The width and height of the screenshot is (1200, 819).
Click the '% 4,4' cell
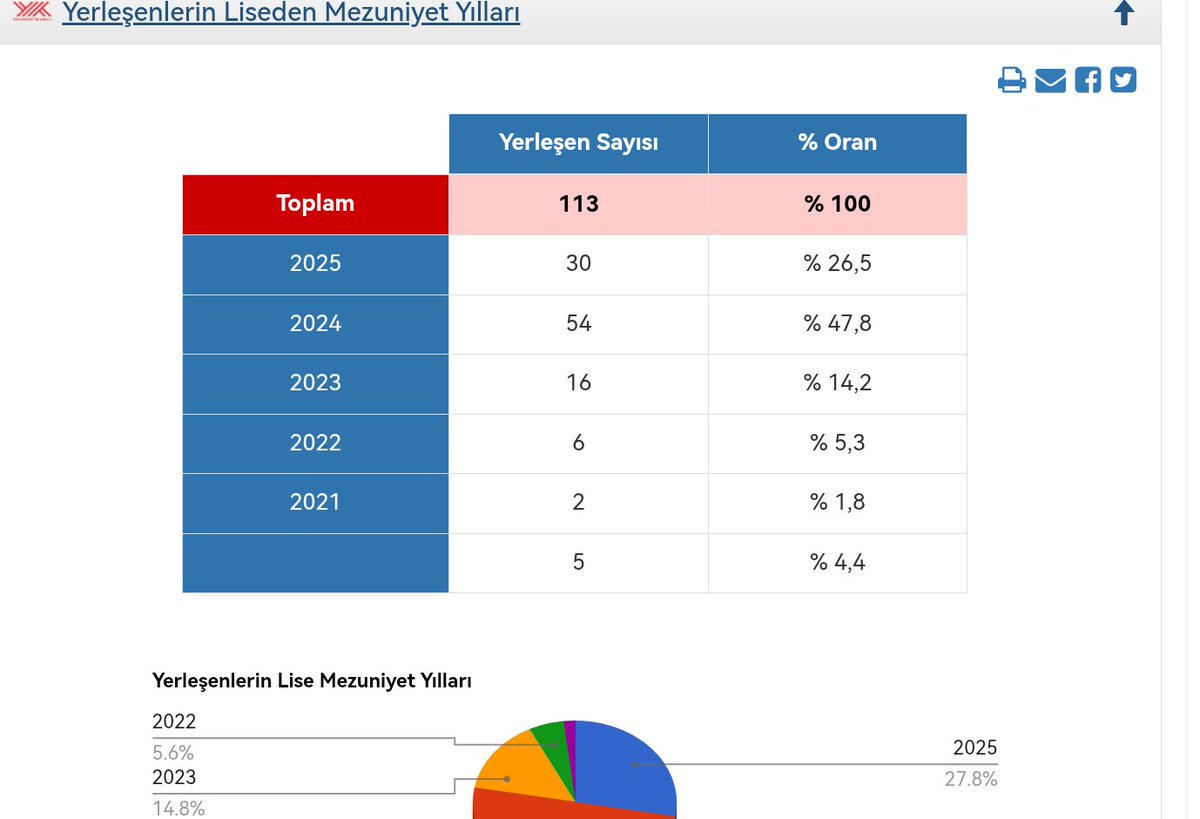(x=838, y=562)
